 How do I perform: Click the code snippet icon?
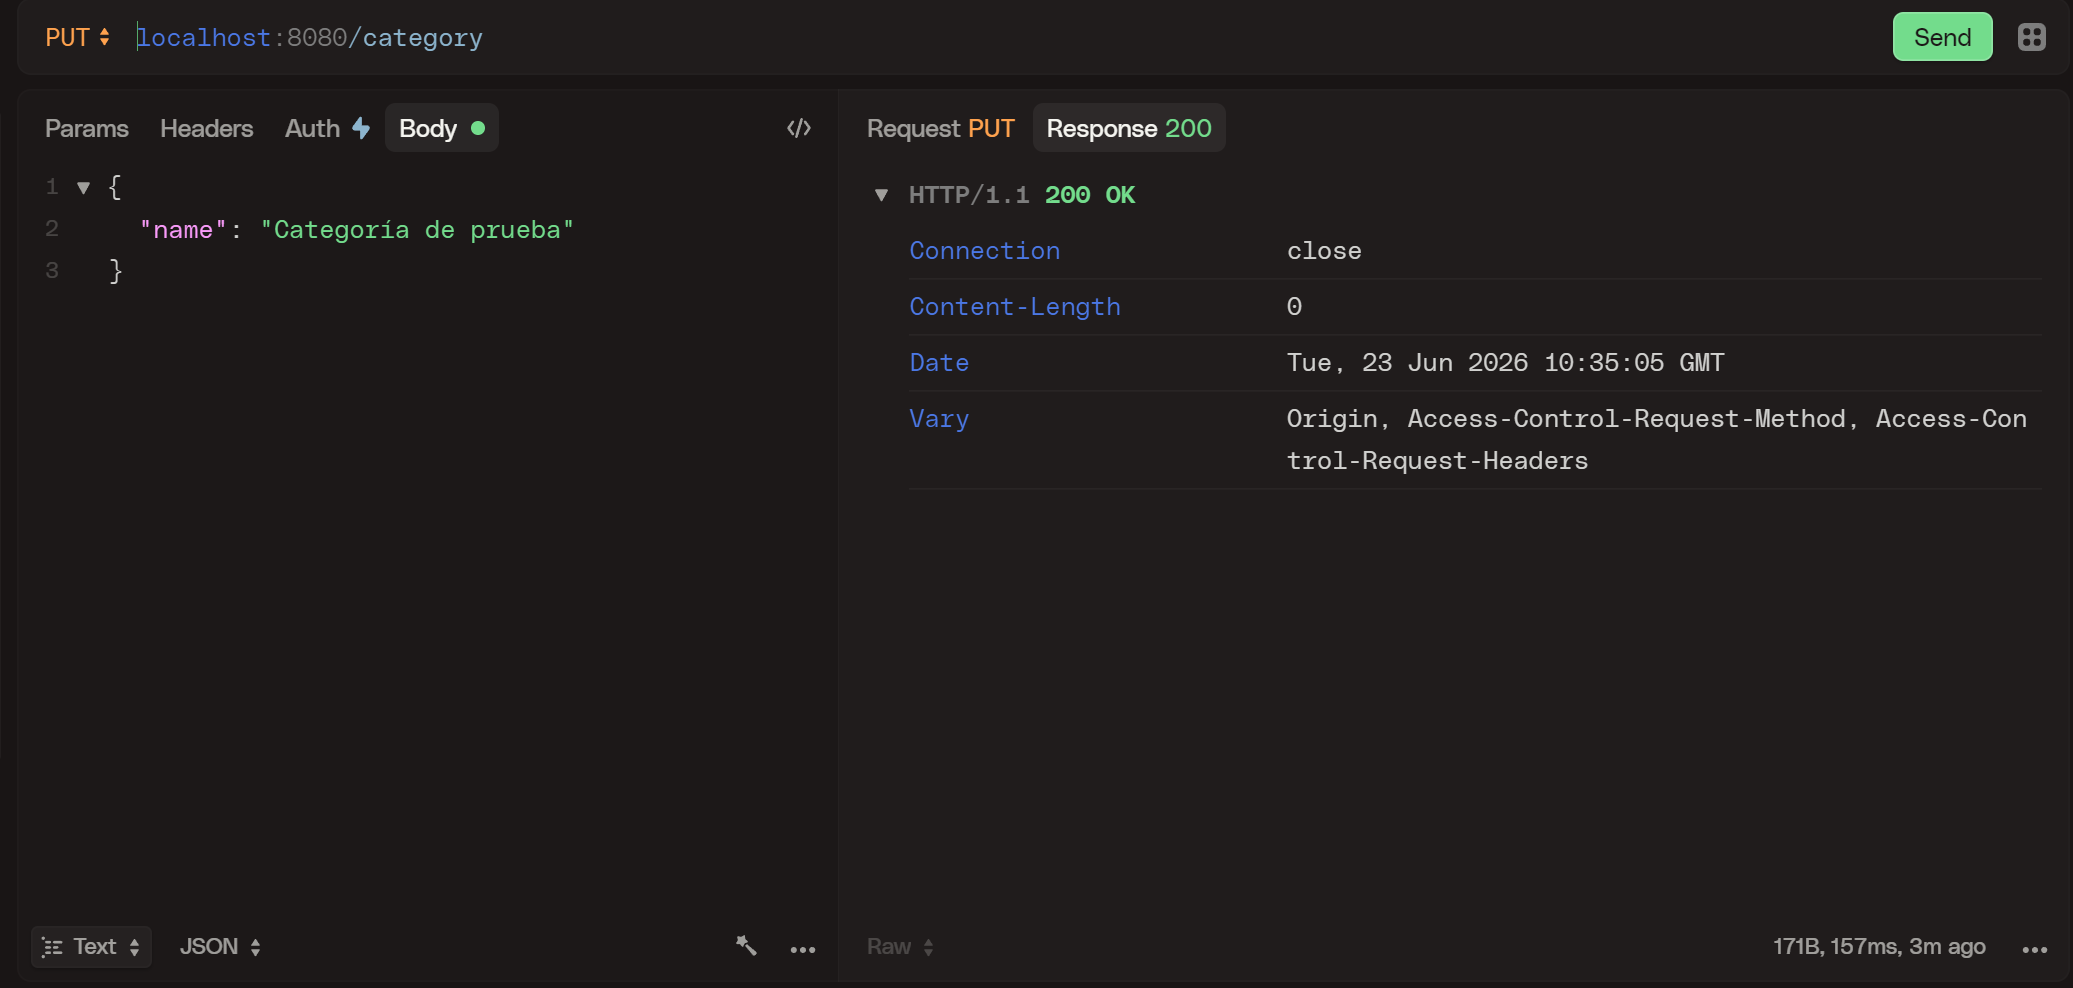798,128
